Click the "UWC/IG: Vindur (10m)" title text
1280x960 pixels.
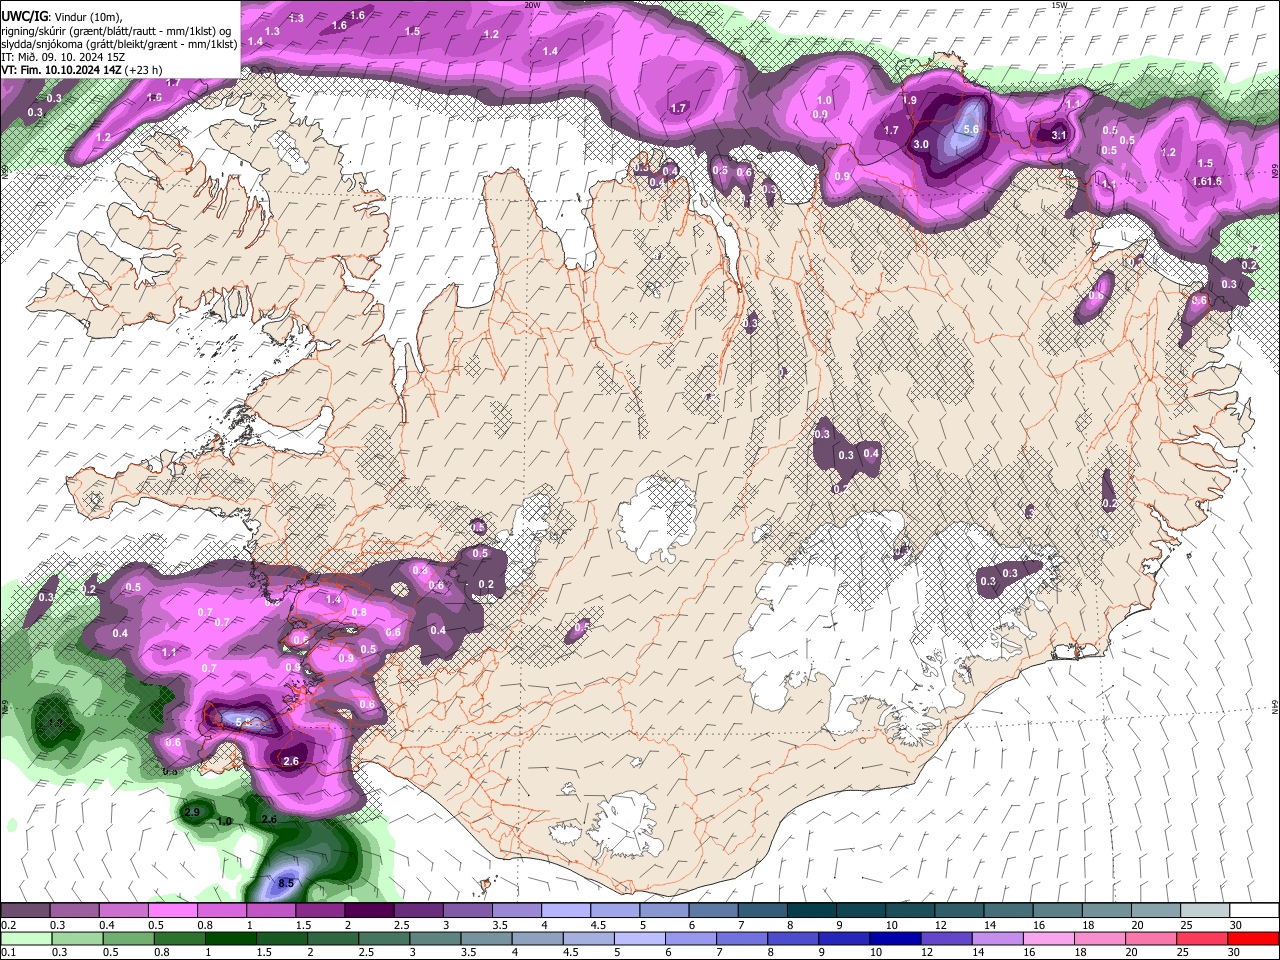coord(61,16)
